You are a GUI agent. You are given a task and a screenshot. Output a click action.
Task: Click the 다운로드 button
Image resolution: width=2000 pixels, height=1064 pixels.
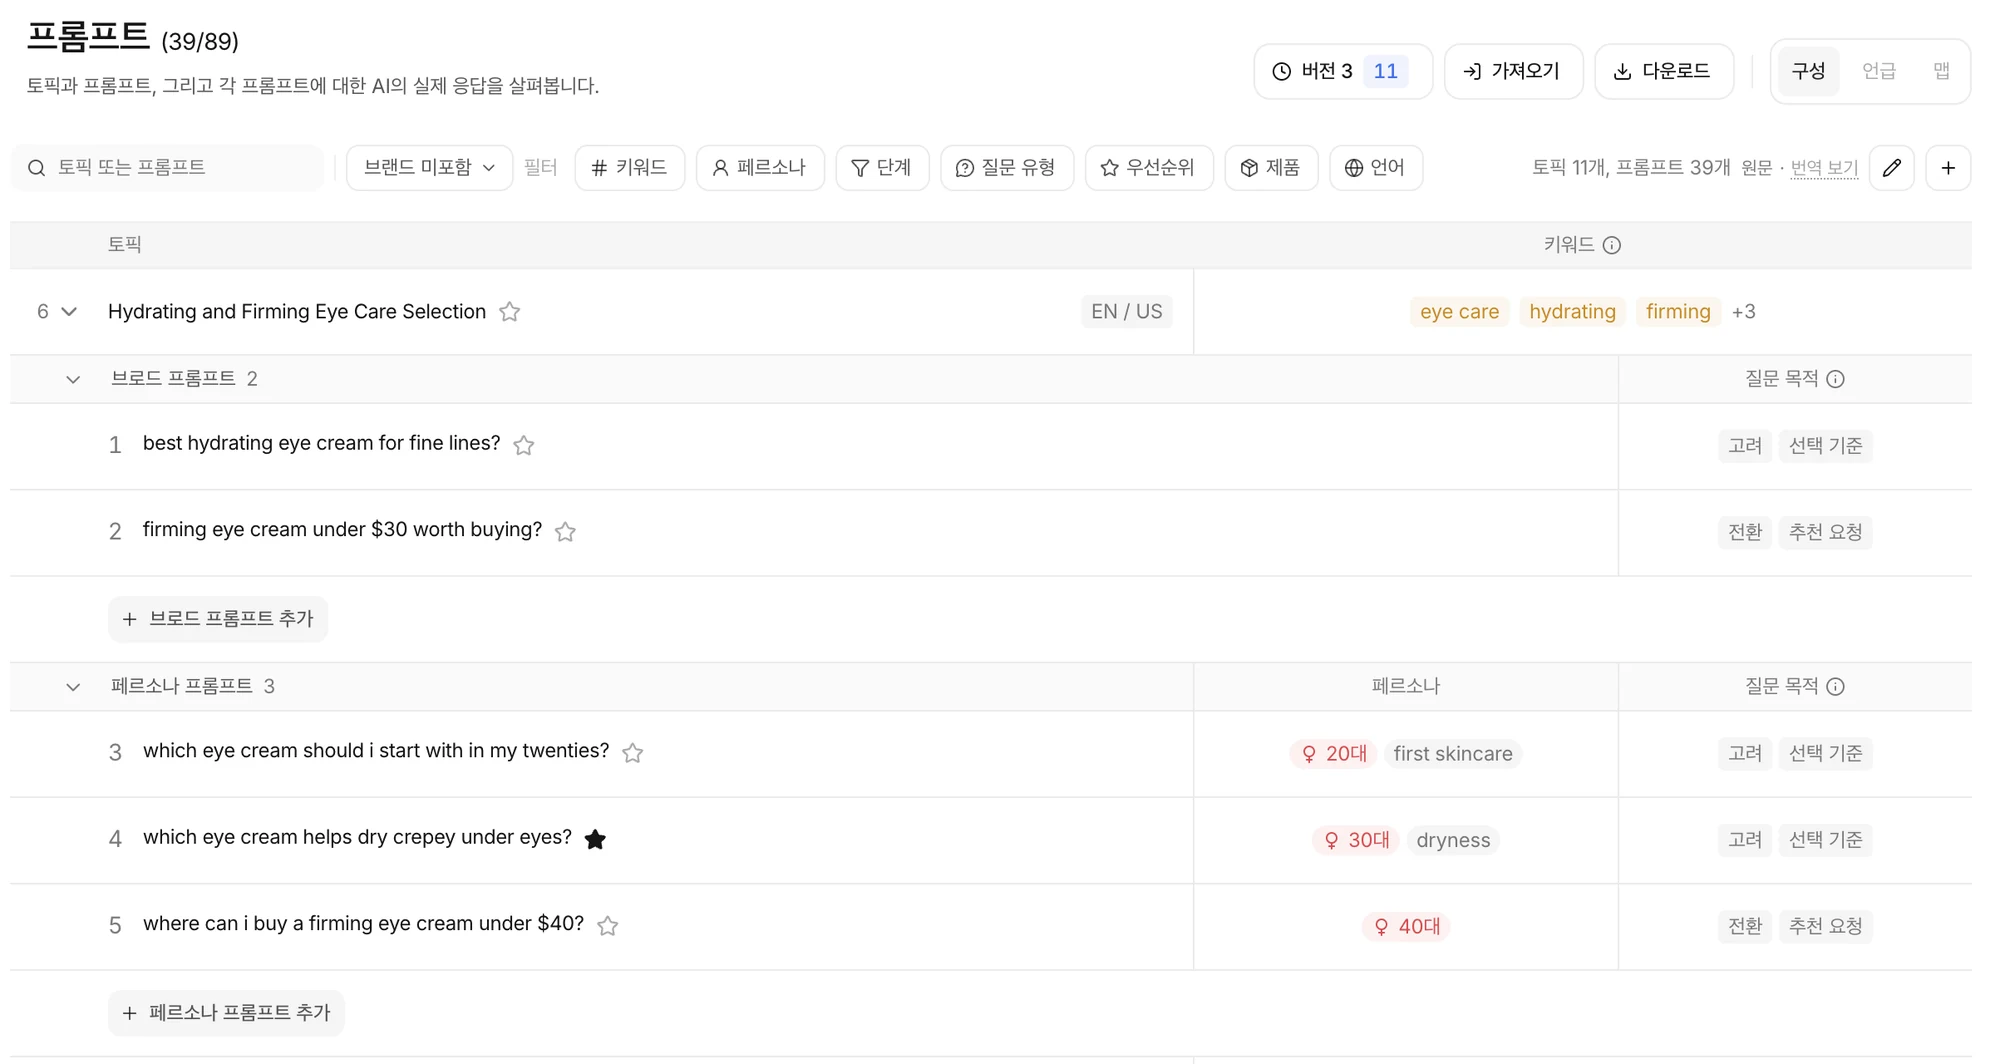tap(1664, 71)
